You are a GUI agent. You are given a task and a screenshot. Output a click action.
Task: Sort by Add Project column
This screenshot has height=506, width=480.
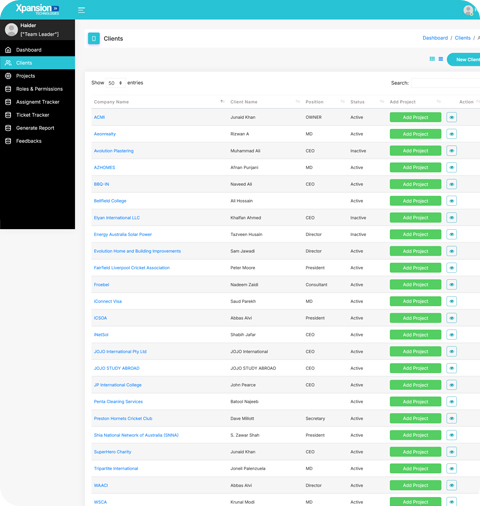click(x=415, y=102)
